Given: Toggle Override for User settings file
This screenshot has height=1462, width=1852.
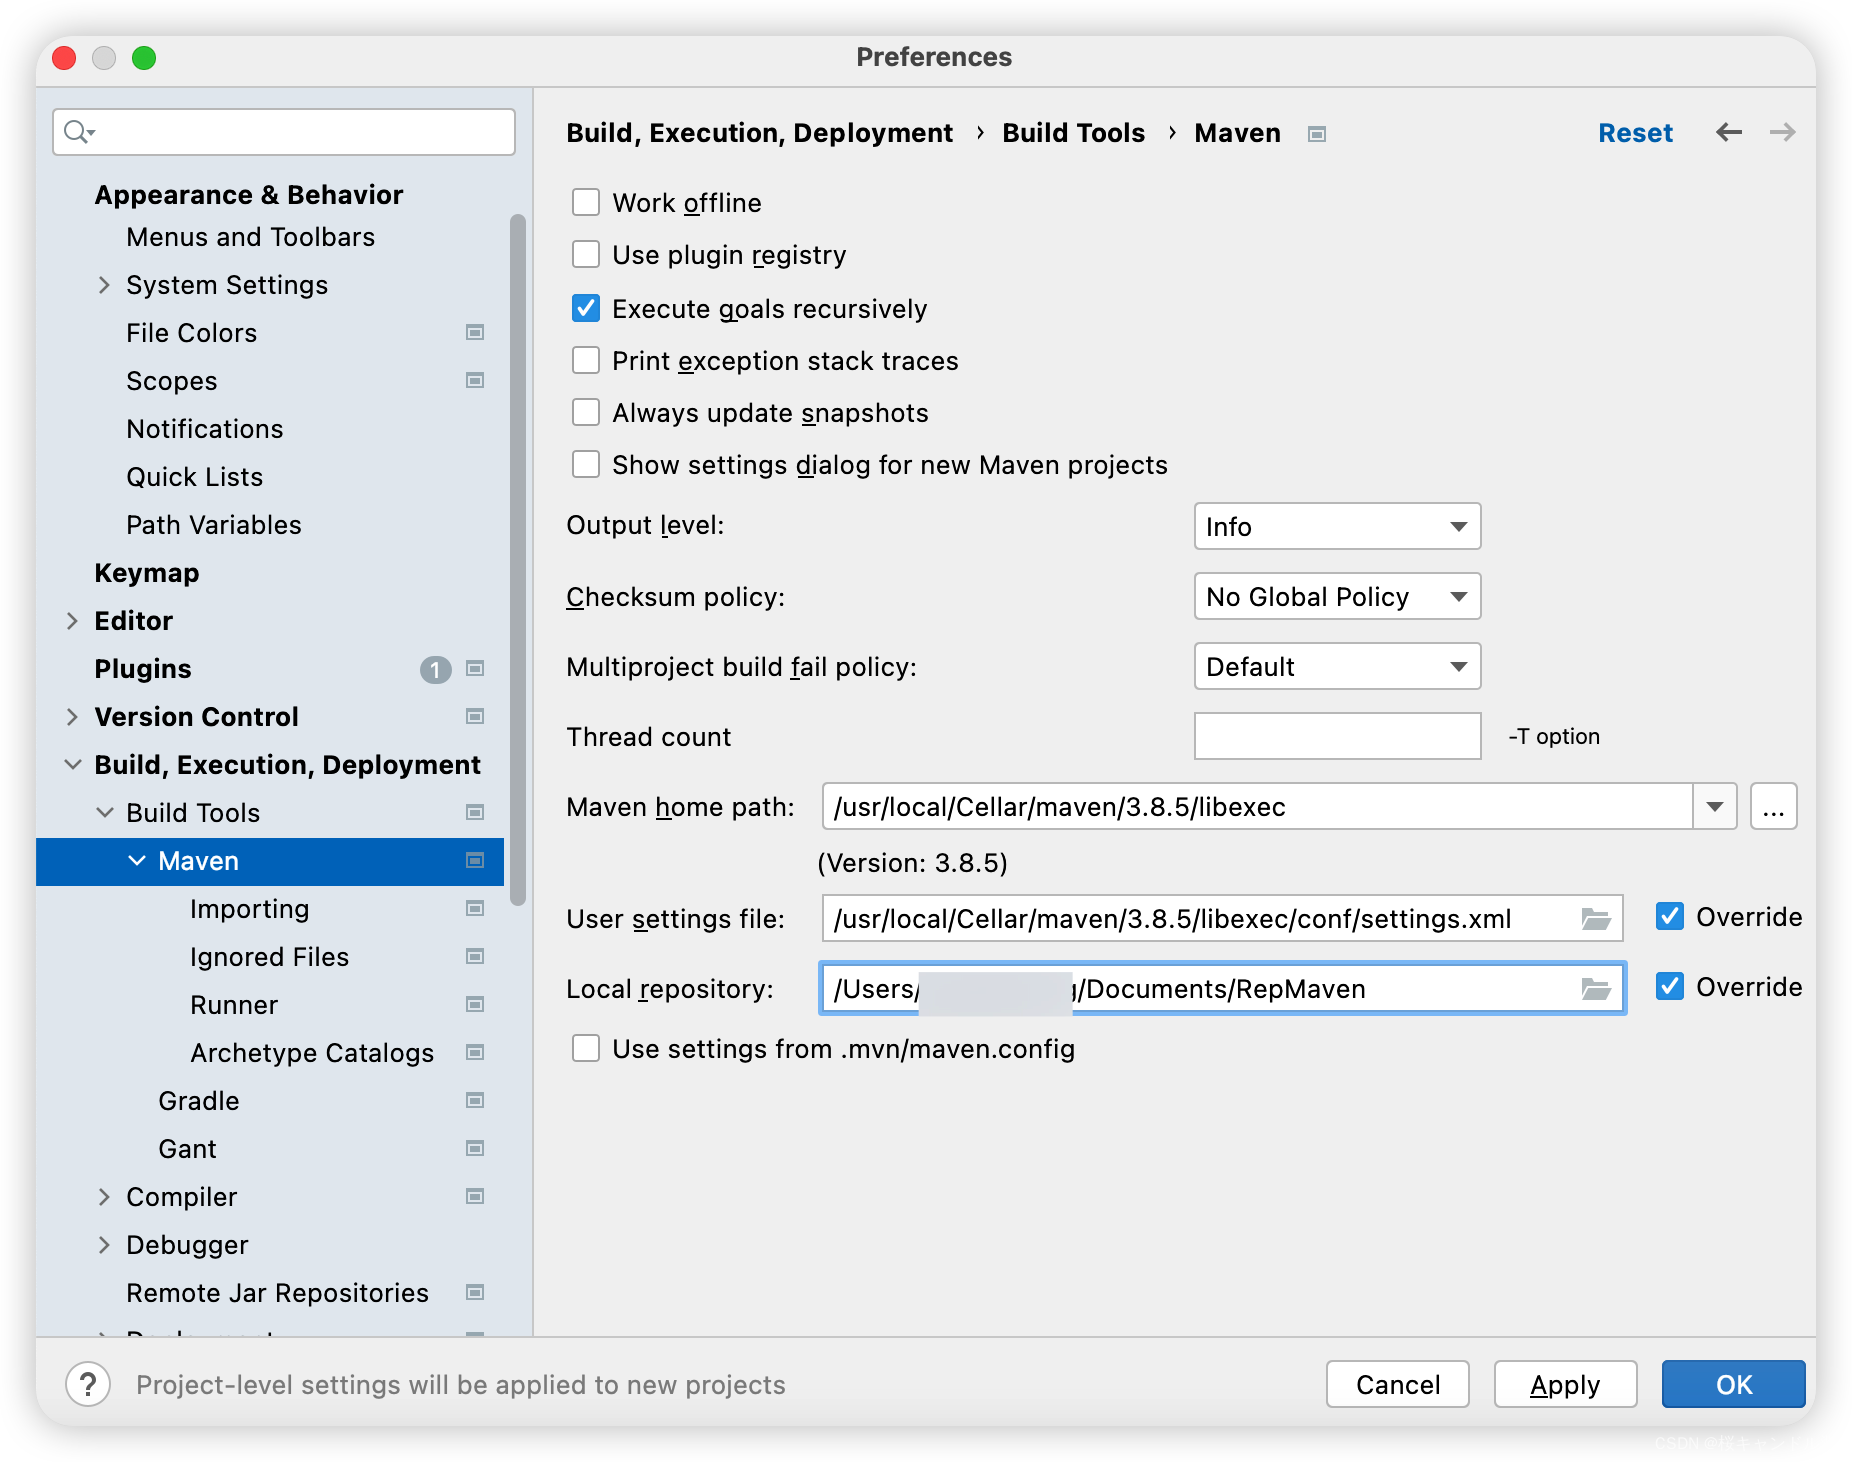Looking at the screenshot, I should [x=1670, y=916].
